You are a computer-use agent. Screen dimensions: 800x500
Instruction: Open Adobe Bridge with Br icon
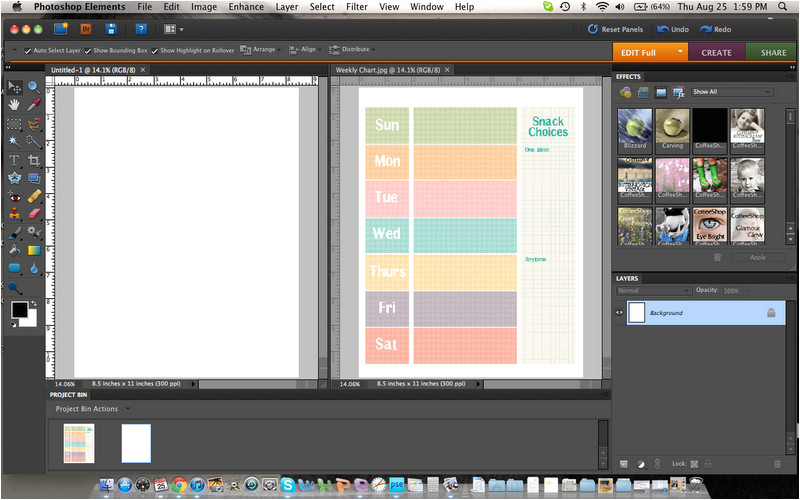coord(86,29)
